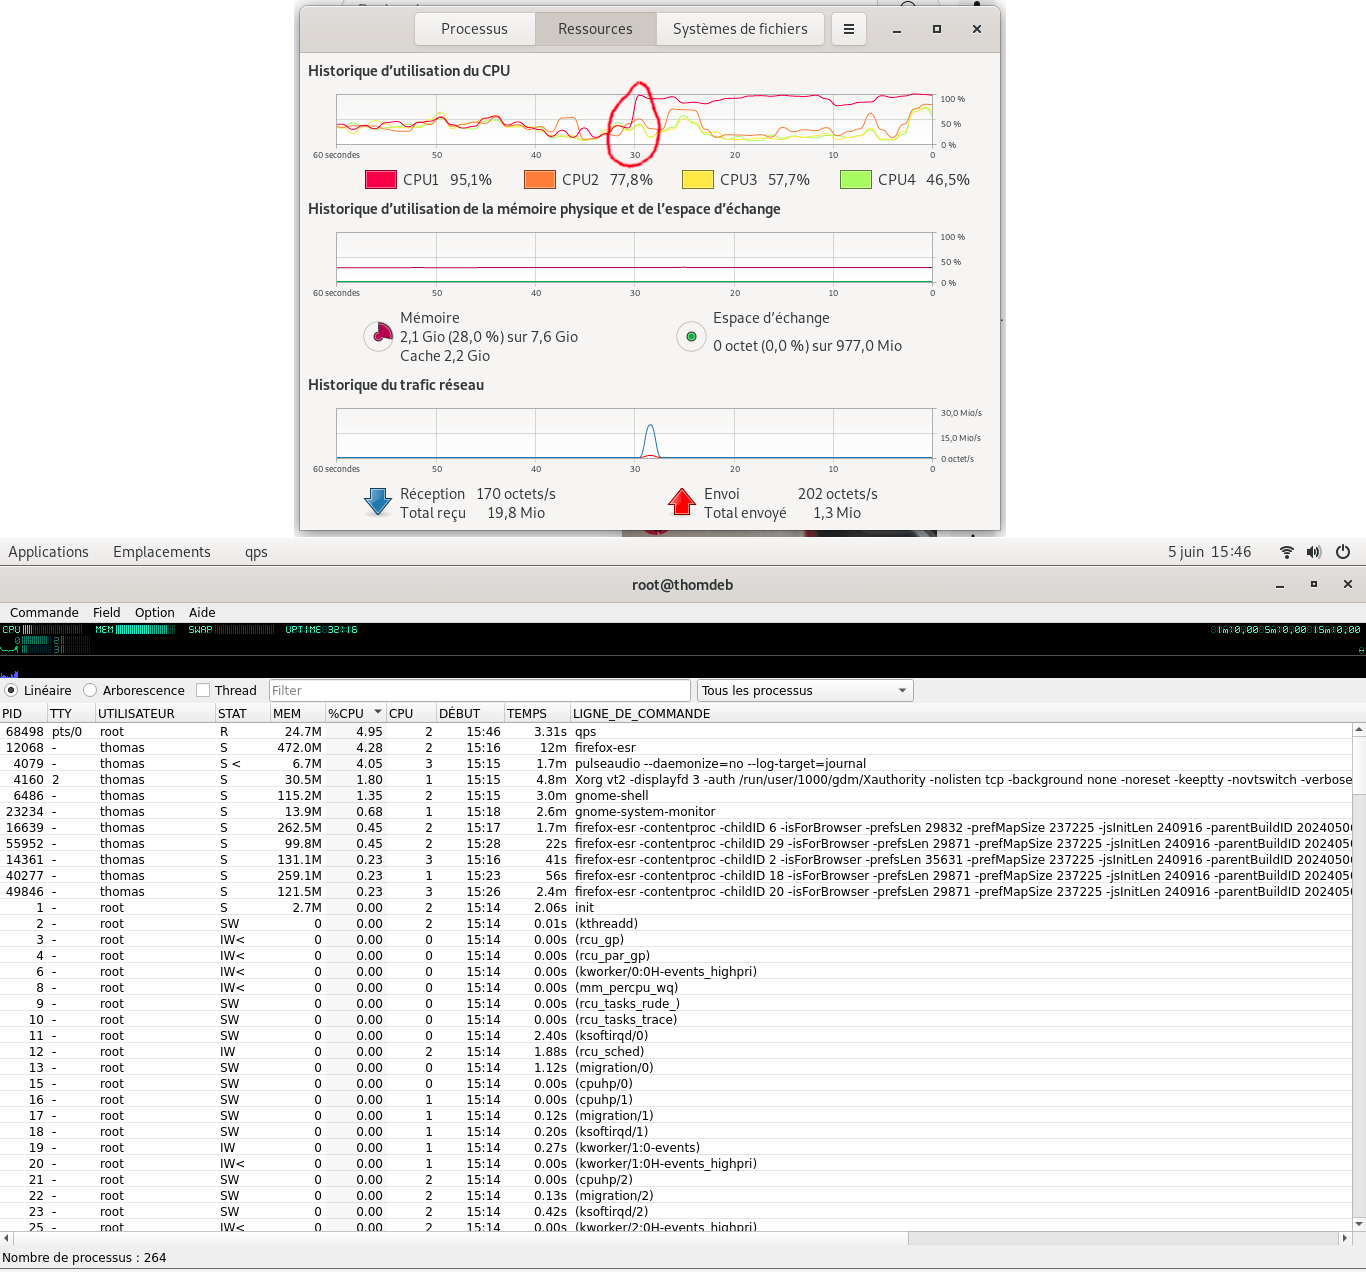Click the horizontal scrollbar right arrow in qps
Screen dimensions: 1366x1272
(x=1344, y=1238)
